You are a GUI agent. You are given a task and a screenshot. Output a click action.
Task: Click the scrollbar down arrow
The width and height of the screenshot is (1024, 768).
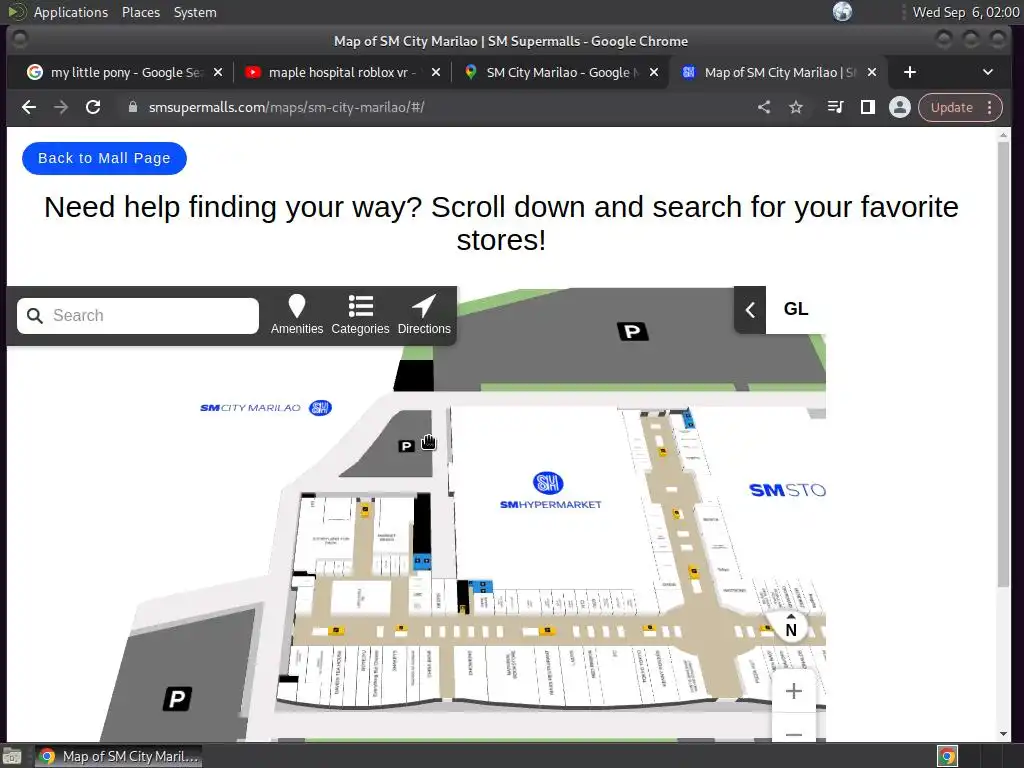(1004, 734)
